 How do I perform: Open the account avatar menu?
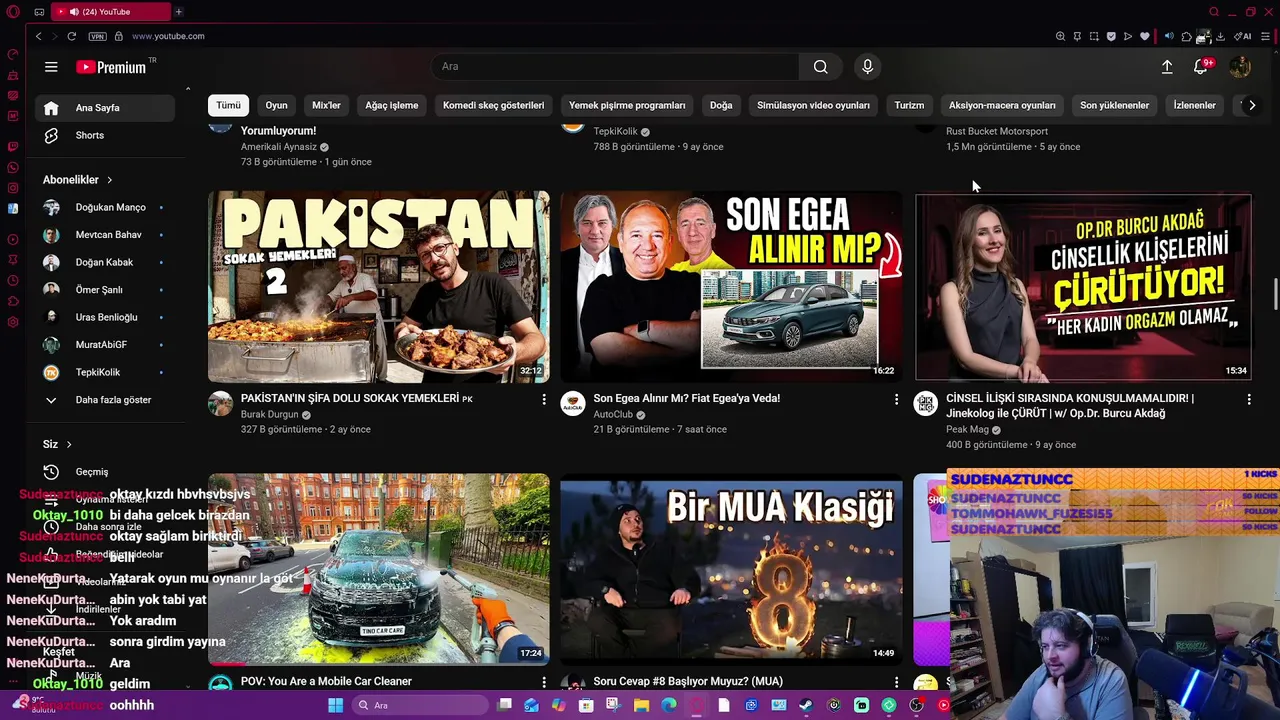1240,67
